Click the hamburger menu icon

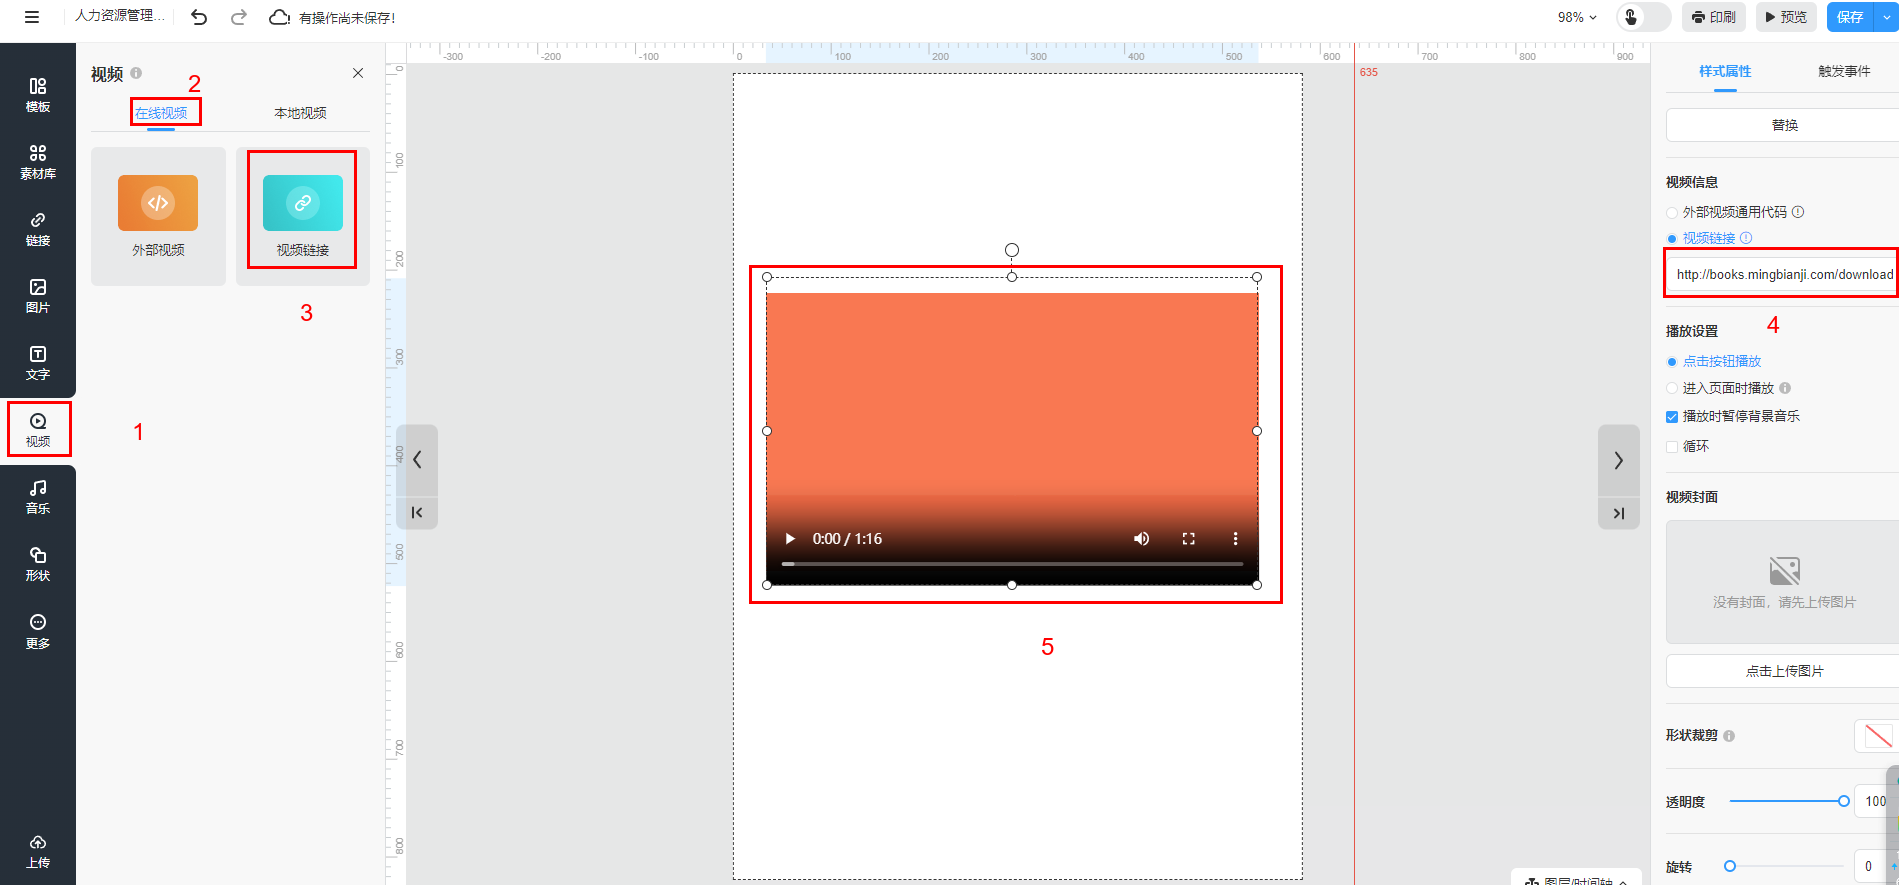coord(32,17)
